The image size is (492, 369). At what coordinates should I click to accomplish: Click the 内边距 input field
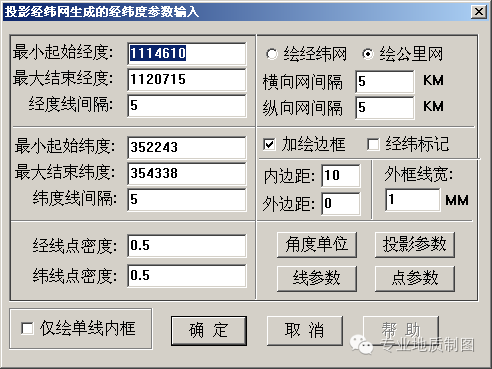341,176
